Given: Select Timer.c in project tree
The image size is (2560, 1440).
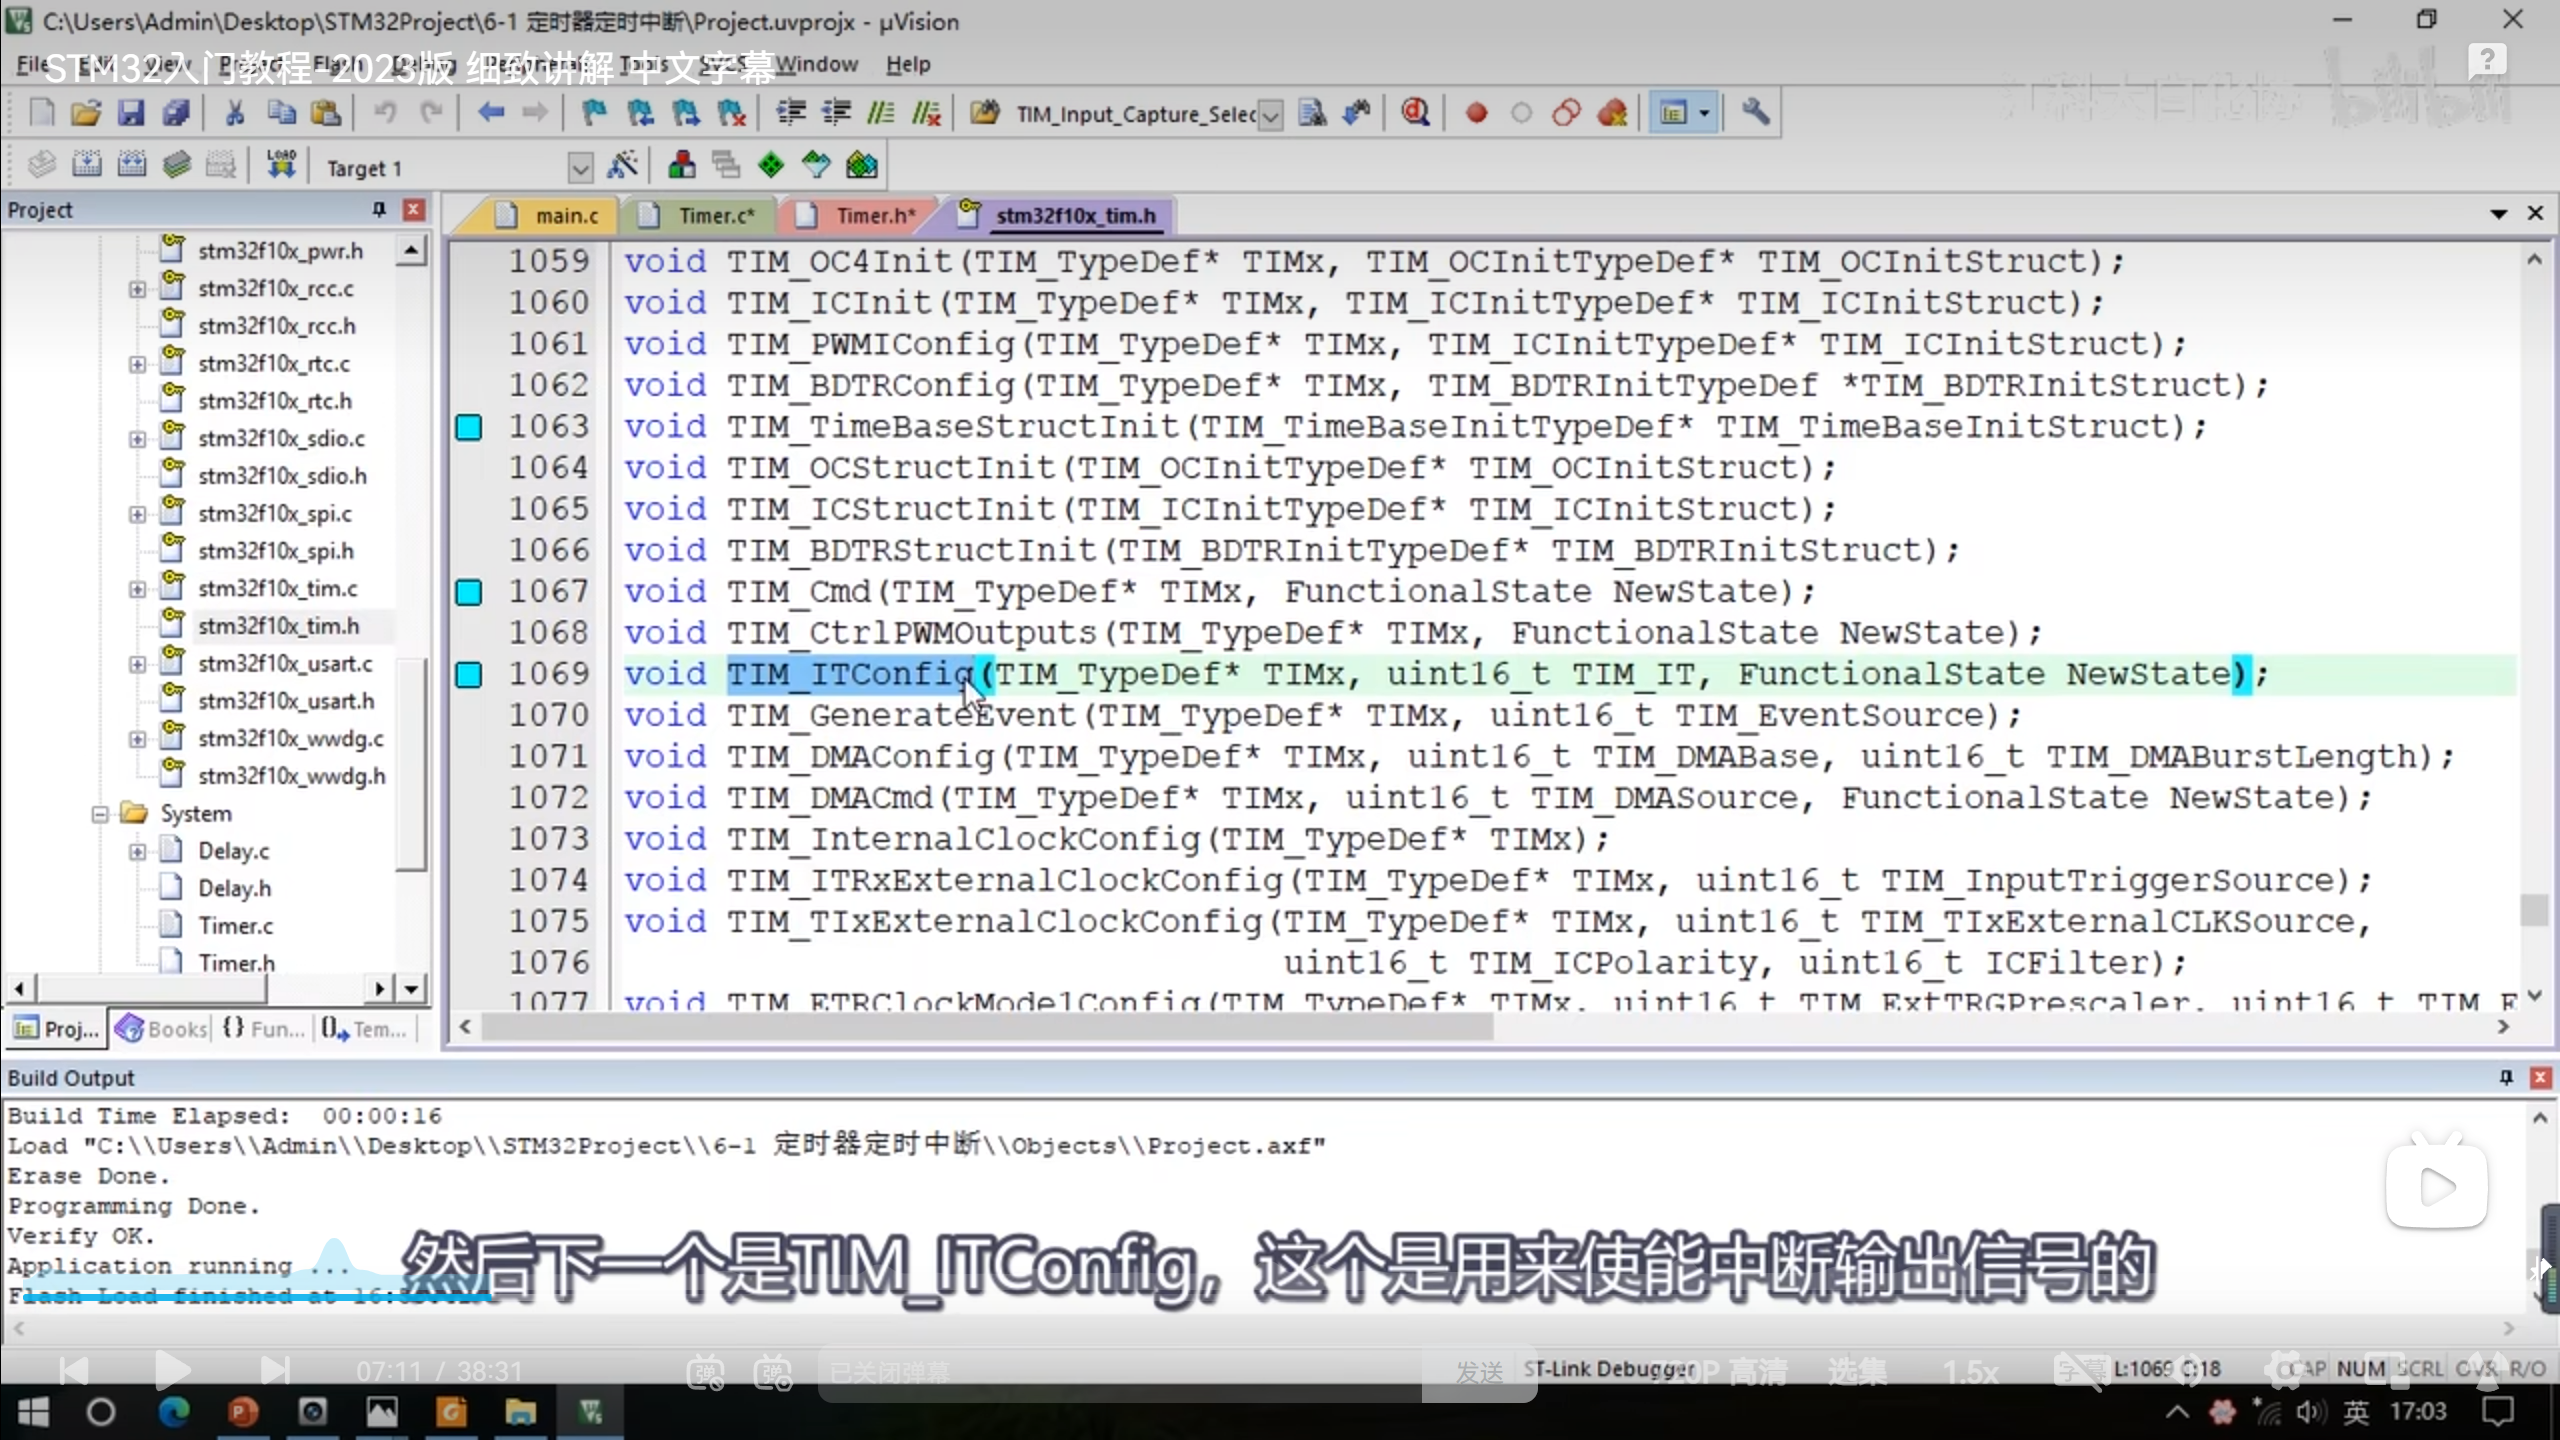Looking at the screenshot, I should click(x=235, y=926).
